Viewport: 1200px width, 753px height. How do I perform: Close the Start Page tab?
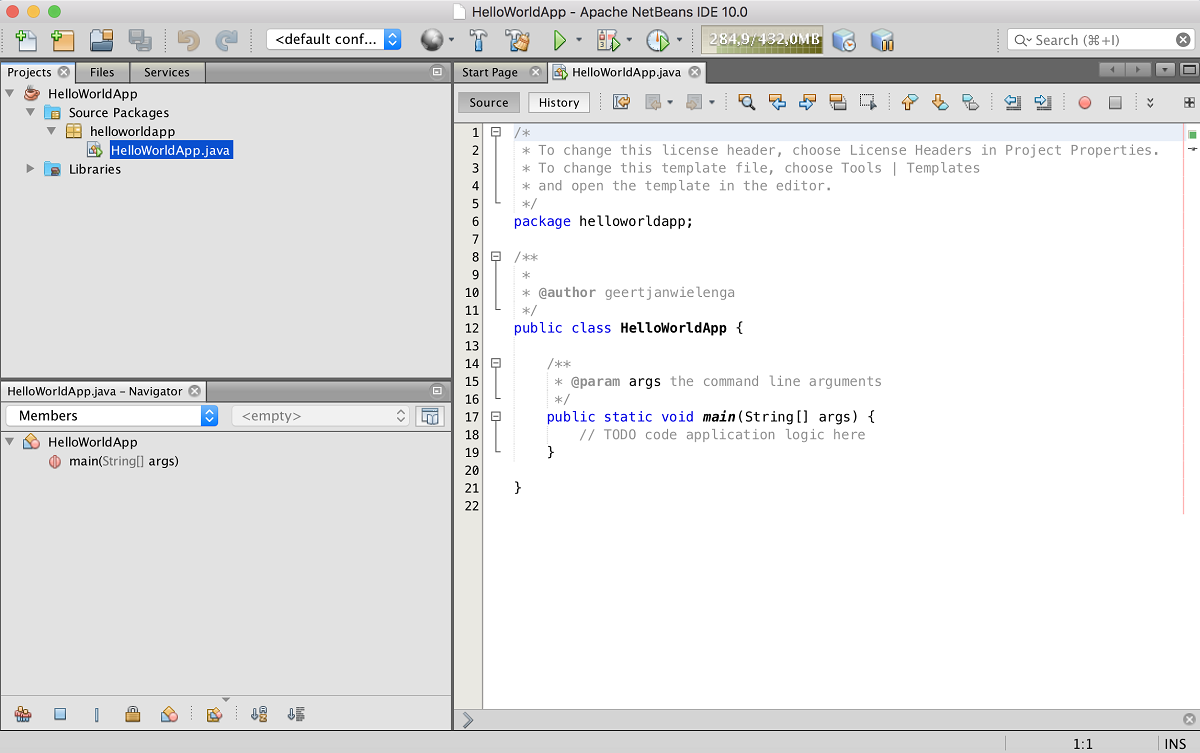pyautogui.click(x=535, y=72)
